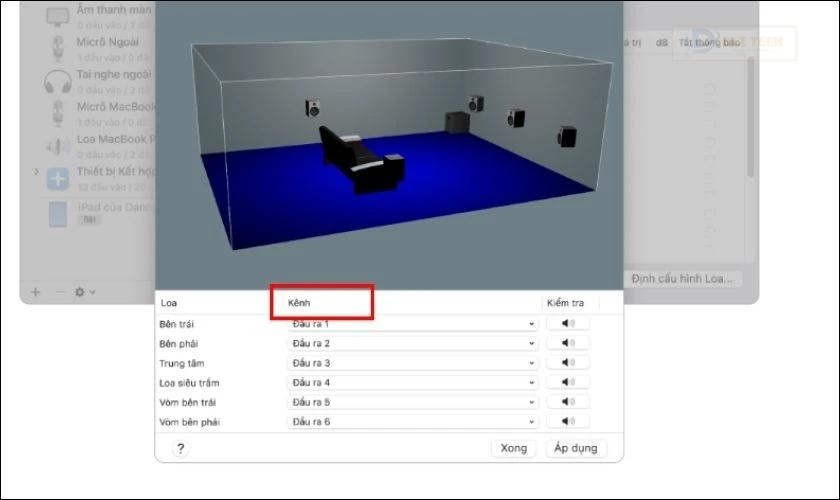Test the Bên trái speaker sound
Screen dimensions: 840x500
pos(568,324)
